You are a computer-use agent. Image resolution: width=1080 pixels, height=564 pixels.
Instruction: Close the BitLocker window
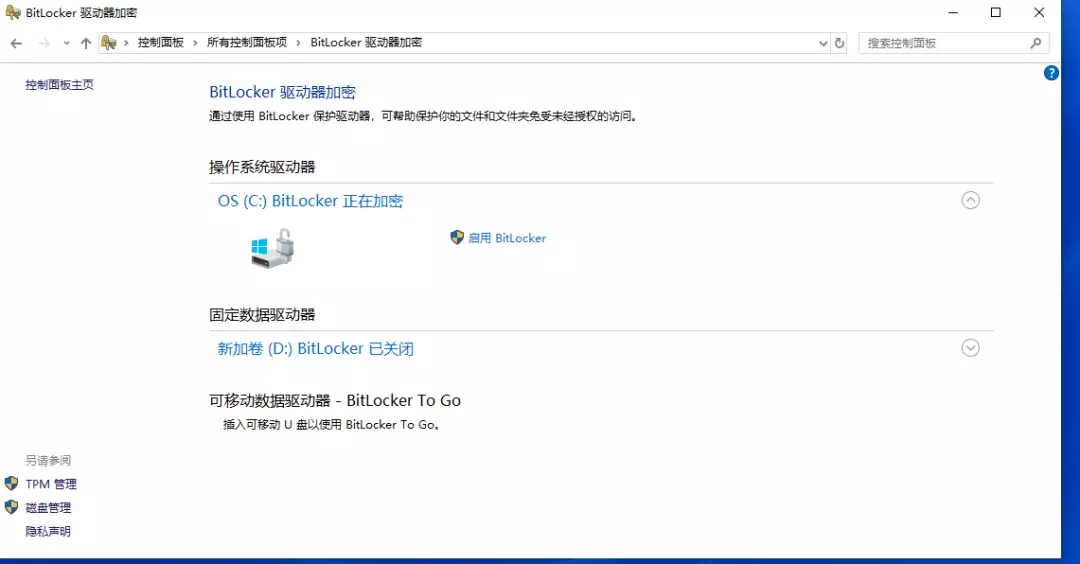tap(1039, 12)
